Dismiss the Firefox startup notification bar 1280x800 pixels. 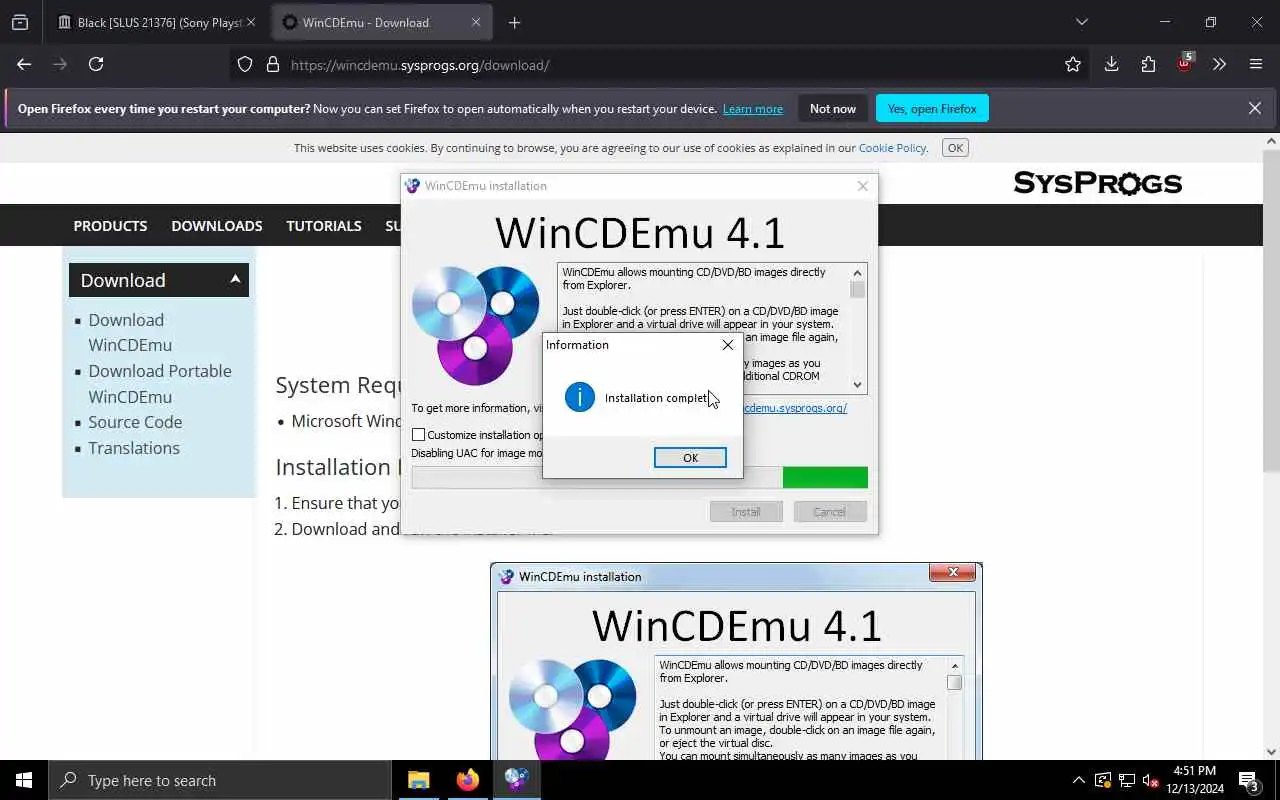click(1255, 108)
